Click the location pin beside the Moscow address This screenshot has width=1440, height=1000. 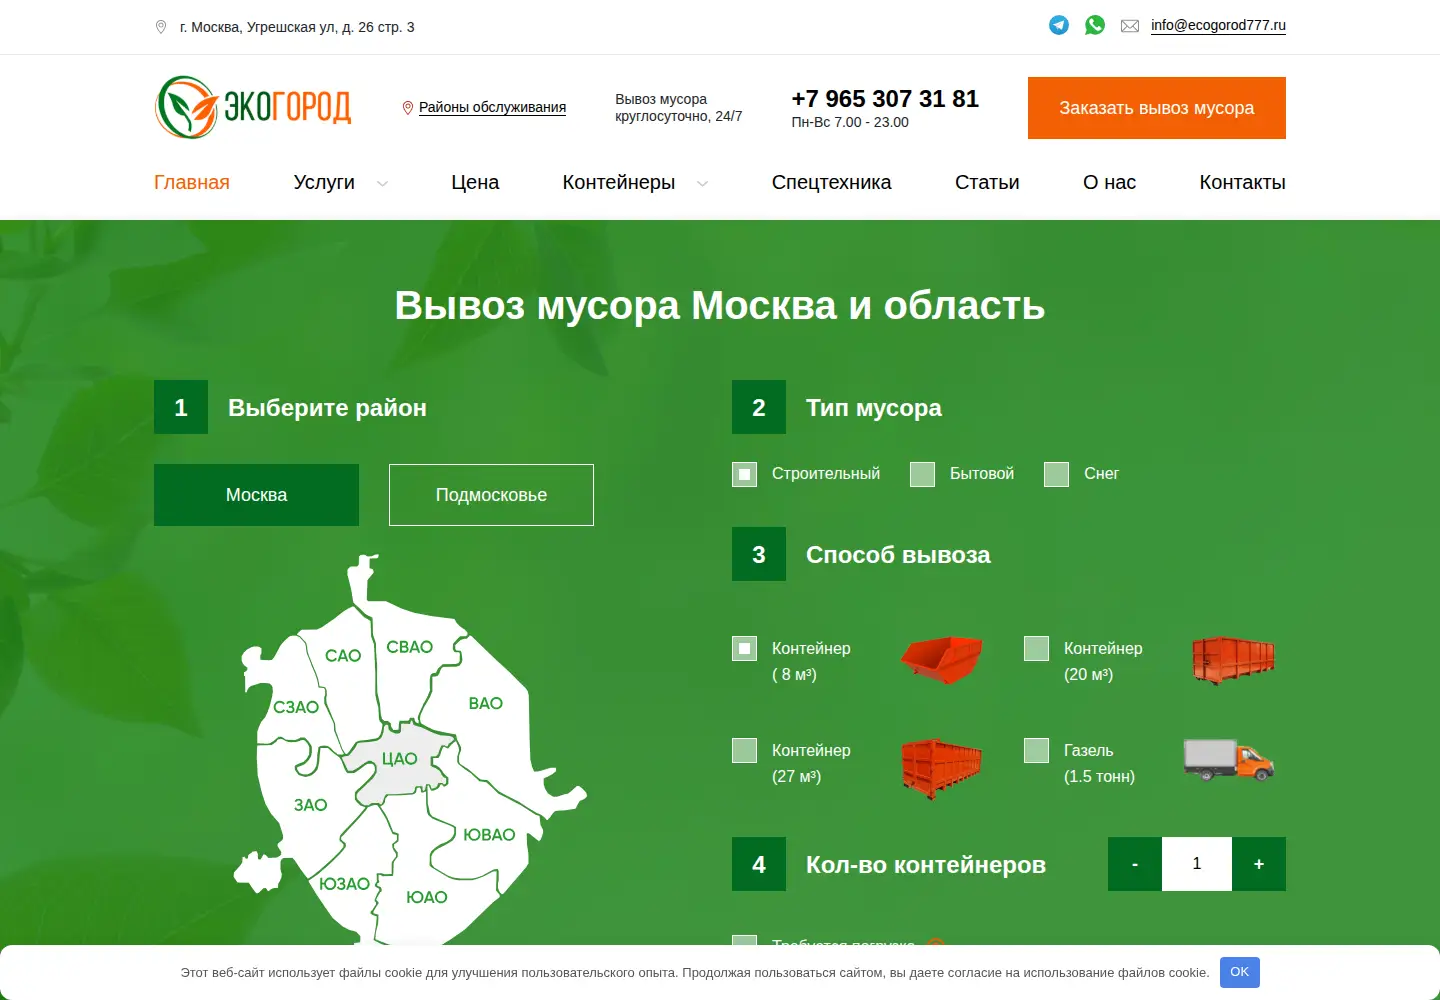161,27
